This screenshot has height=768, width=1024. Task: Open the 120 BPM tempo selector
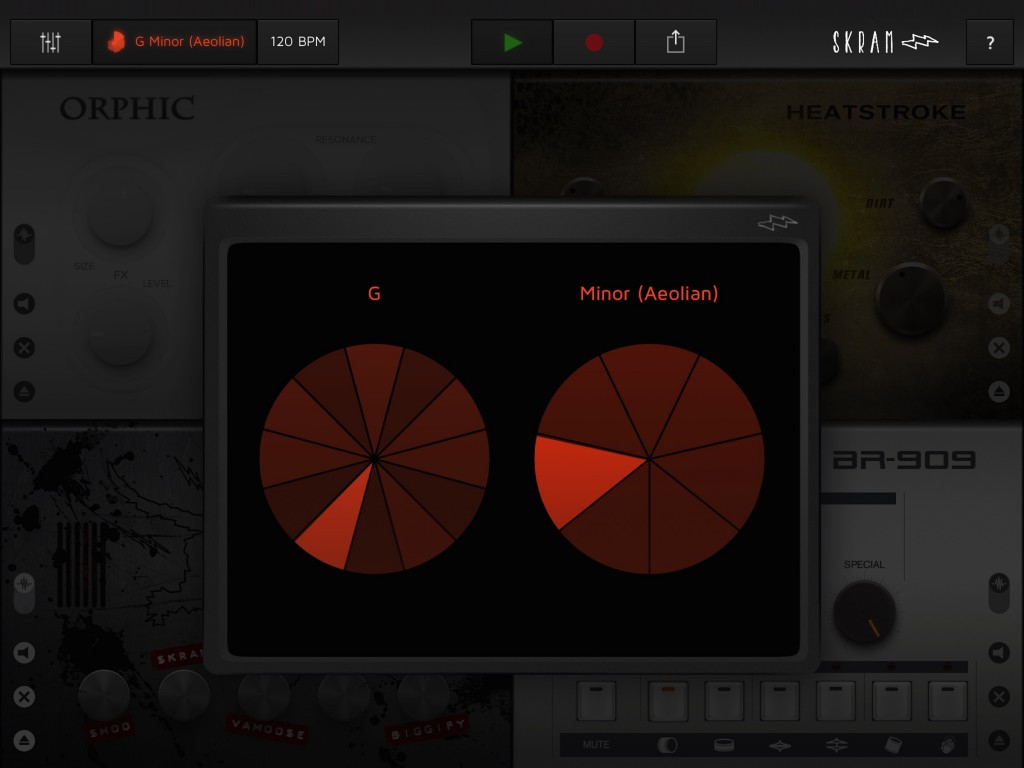click(298, 43)
